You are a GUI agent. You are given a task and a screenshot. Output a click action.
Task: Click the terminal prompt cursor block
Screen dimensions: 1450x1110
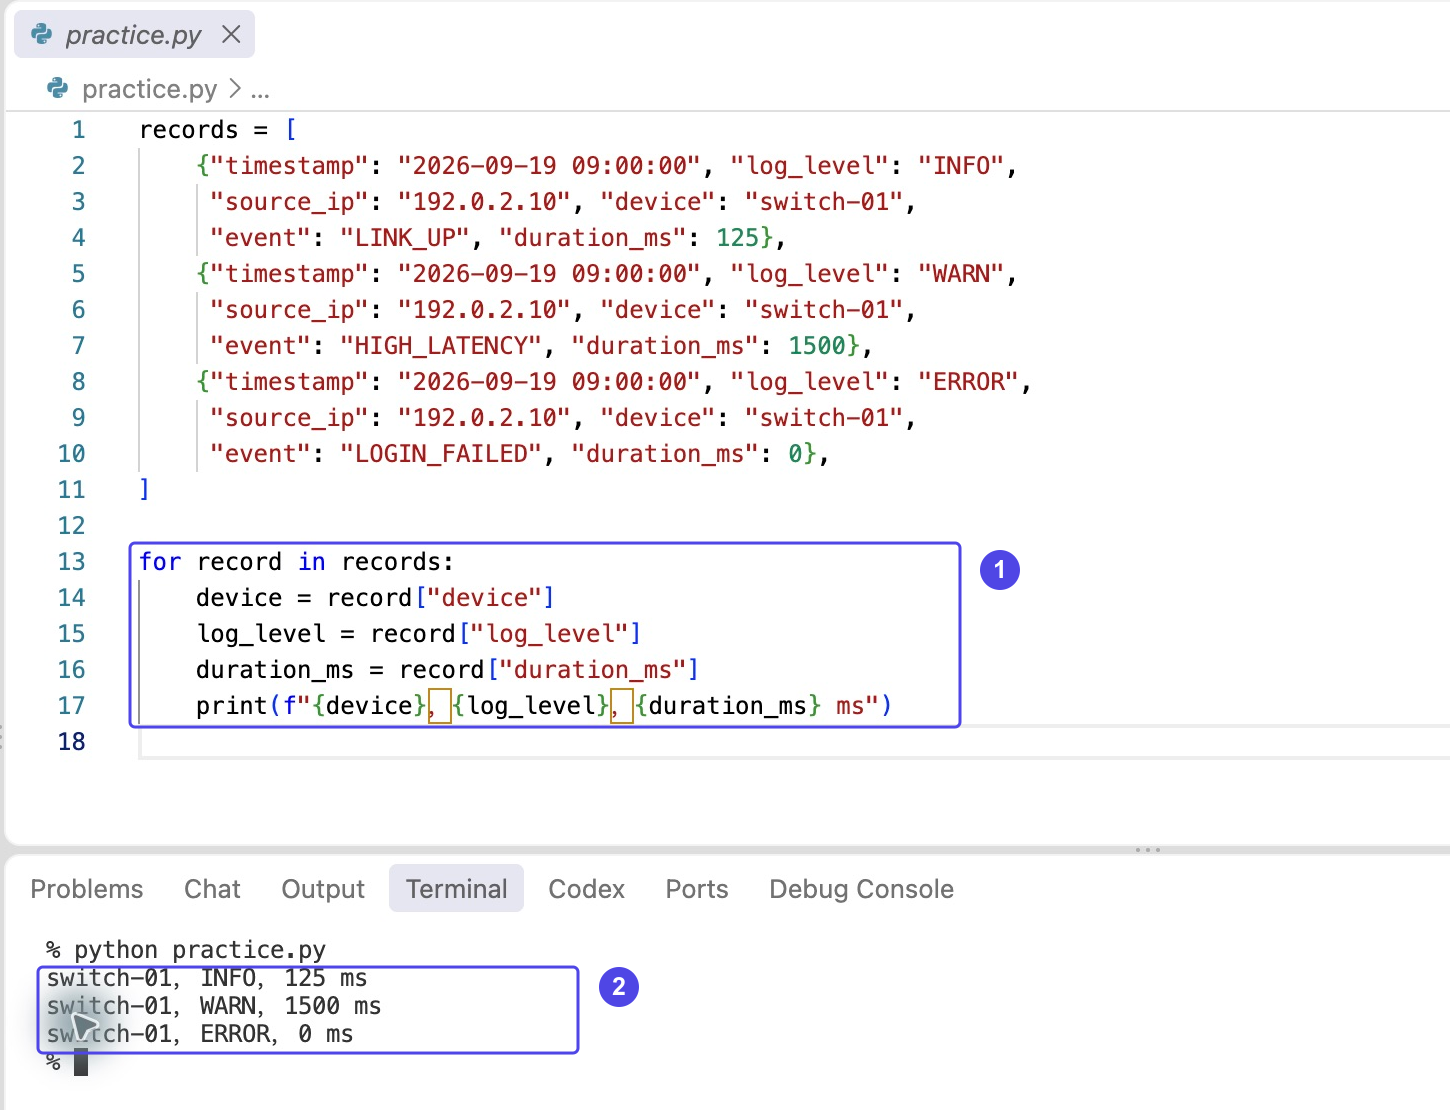[81, 1062]
